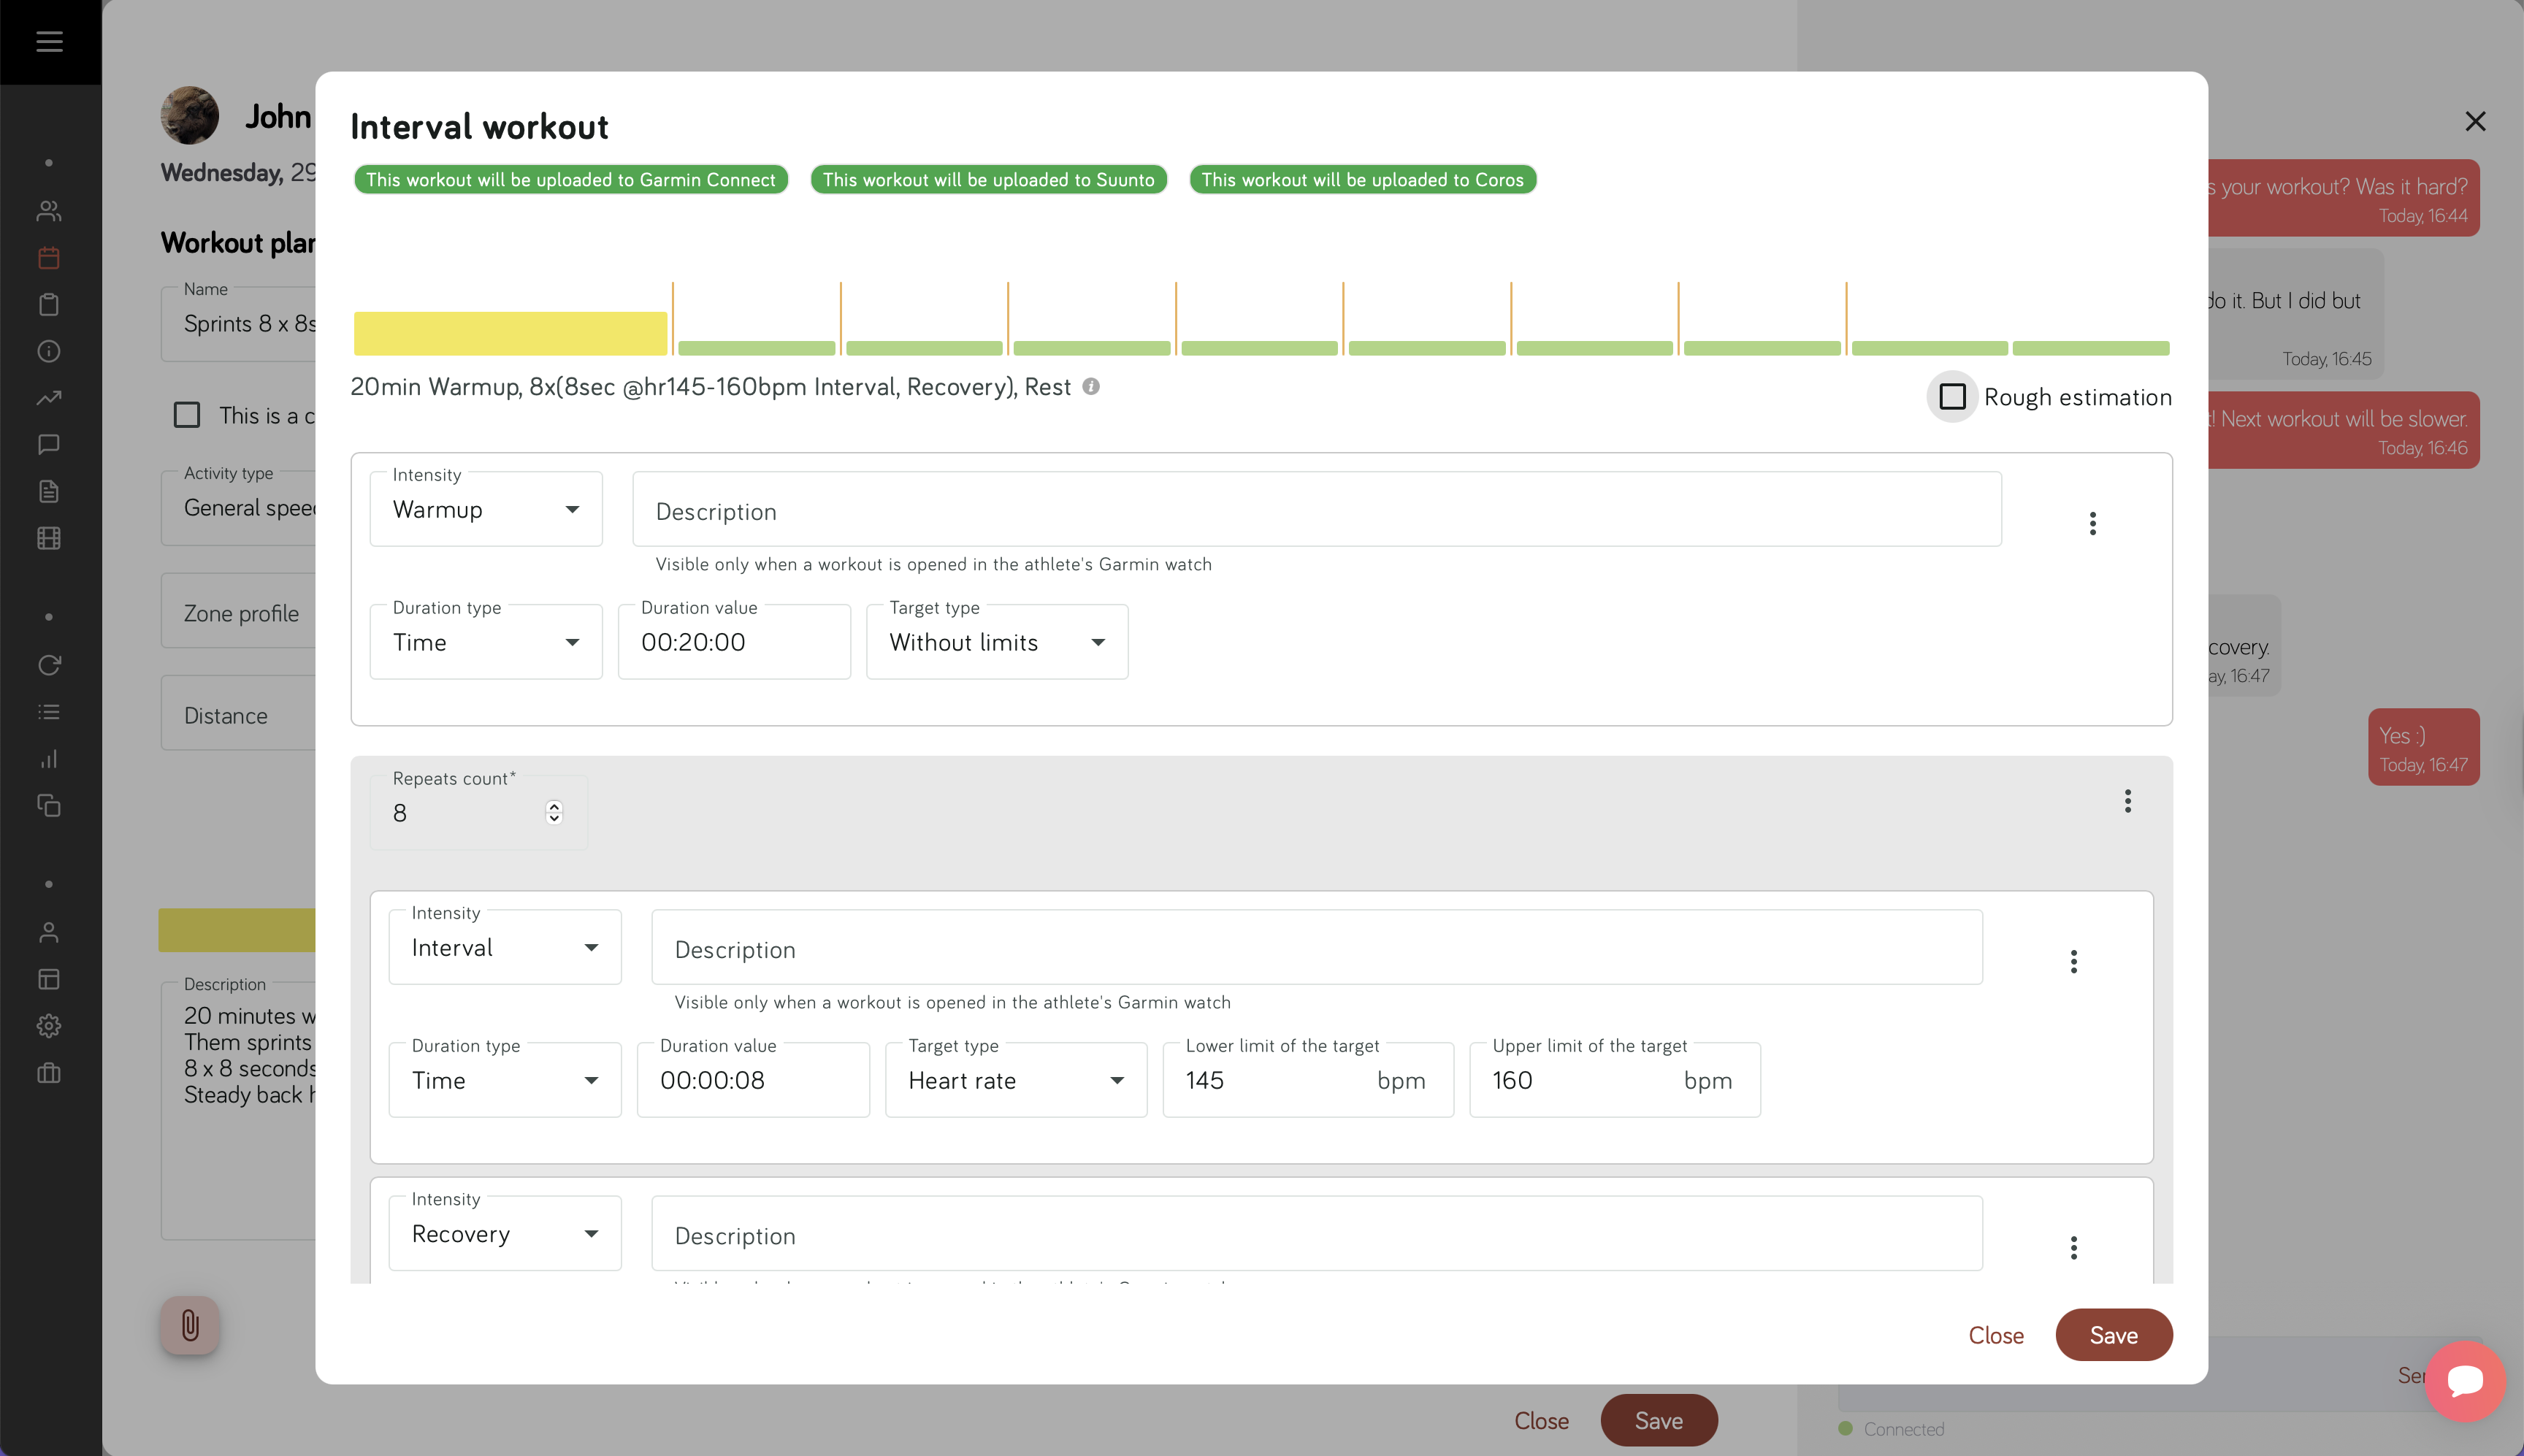Screen dimensions: 2524x1456
Task: Open three-dot menu for Warmup step
Action: coord(2092,523)
